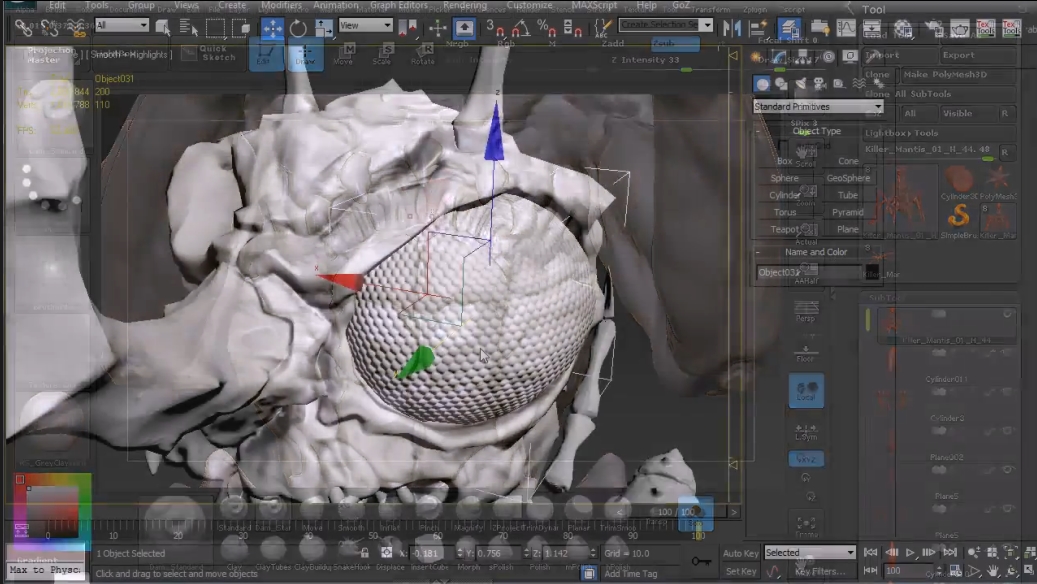Open the Curve Editor
Image resolution: width=1037 pixels, height=584 pixels.
[846, 28]
